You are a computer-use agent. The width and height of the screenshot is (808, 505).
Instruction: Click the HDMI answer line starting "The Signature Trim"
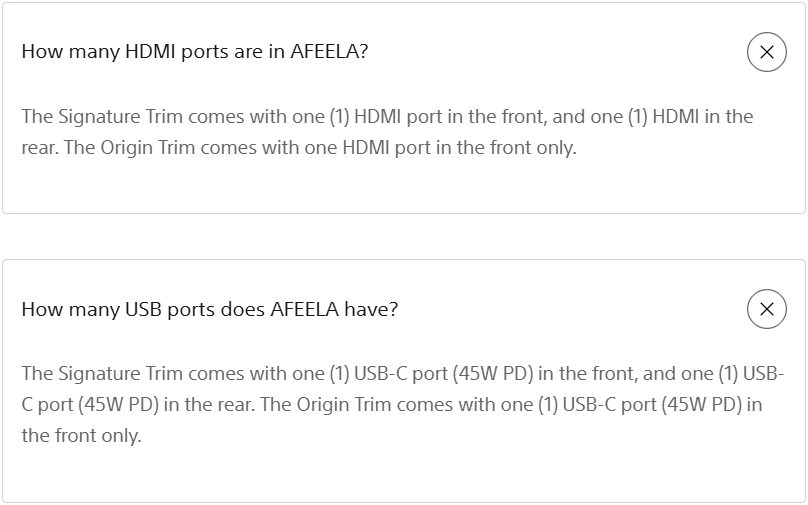(x=387, y=116)
